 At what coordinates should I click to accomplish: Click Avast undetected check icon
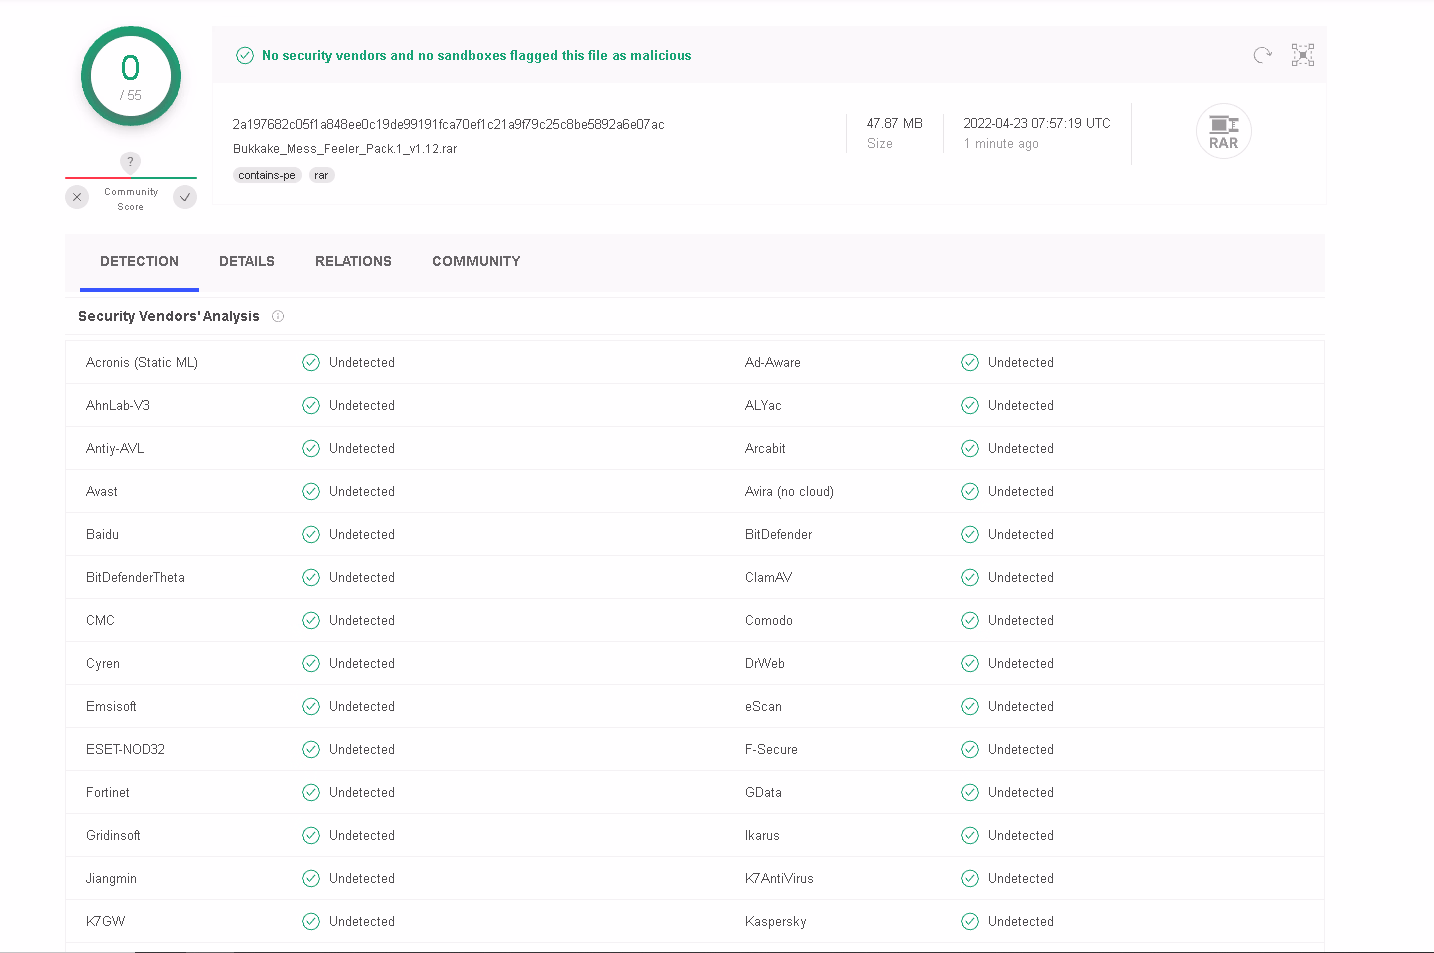pyautogui.click(x=311, y=491)
